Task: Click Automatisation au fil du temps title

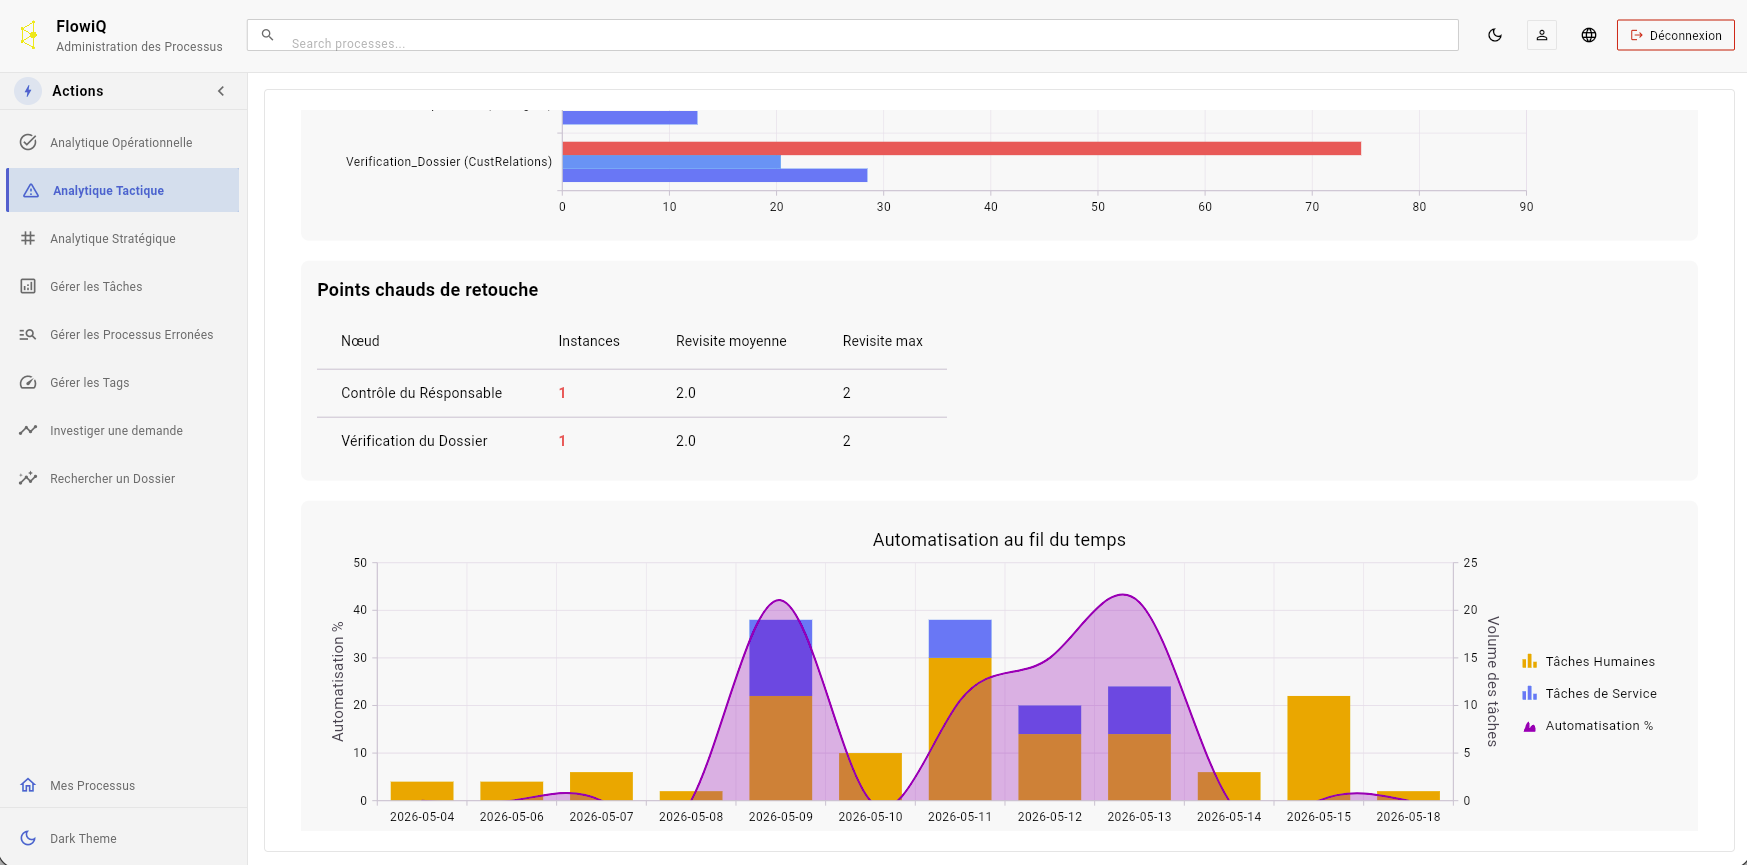Action: coord(999,540)
